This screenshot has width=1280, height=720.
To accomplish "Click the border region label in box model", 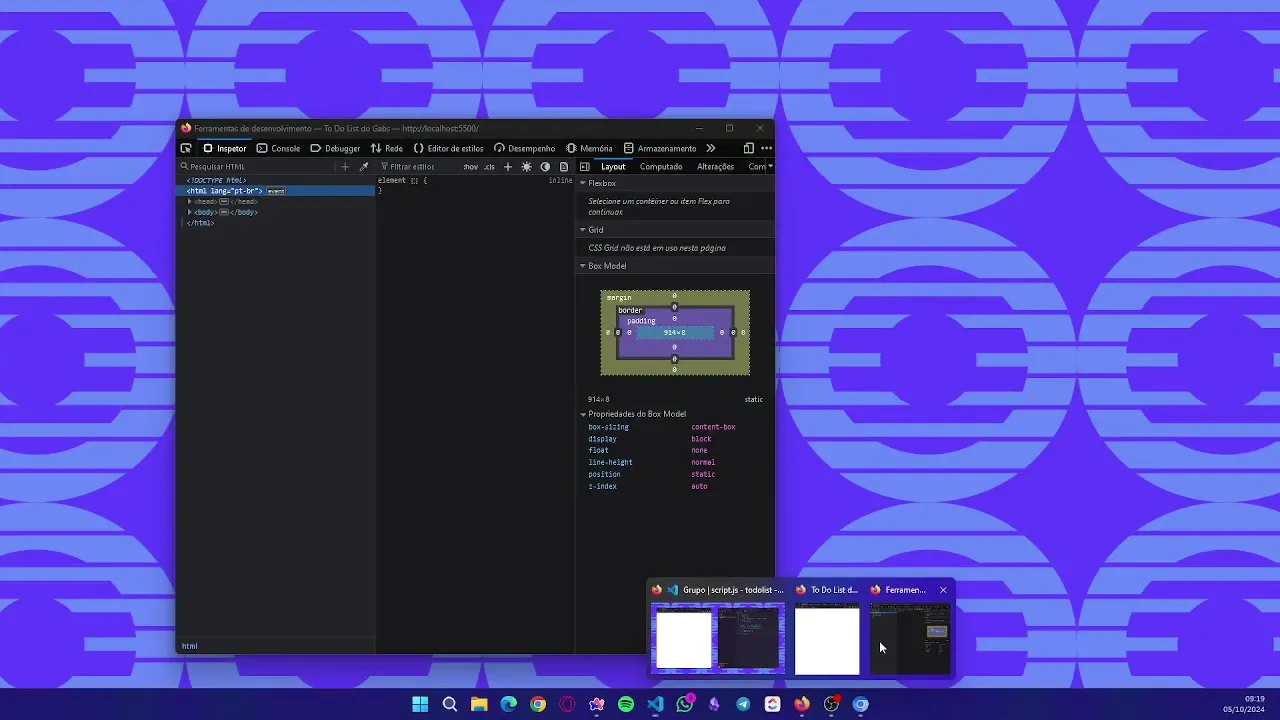I will (x=630, y=310).
